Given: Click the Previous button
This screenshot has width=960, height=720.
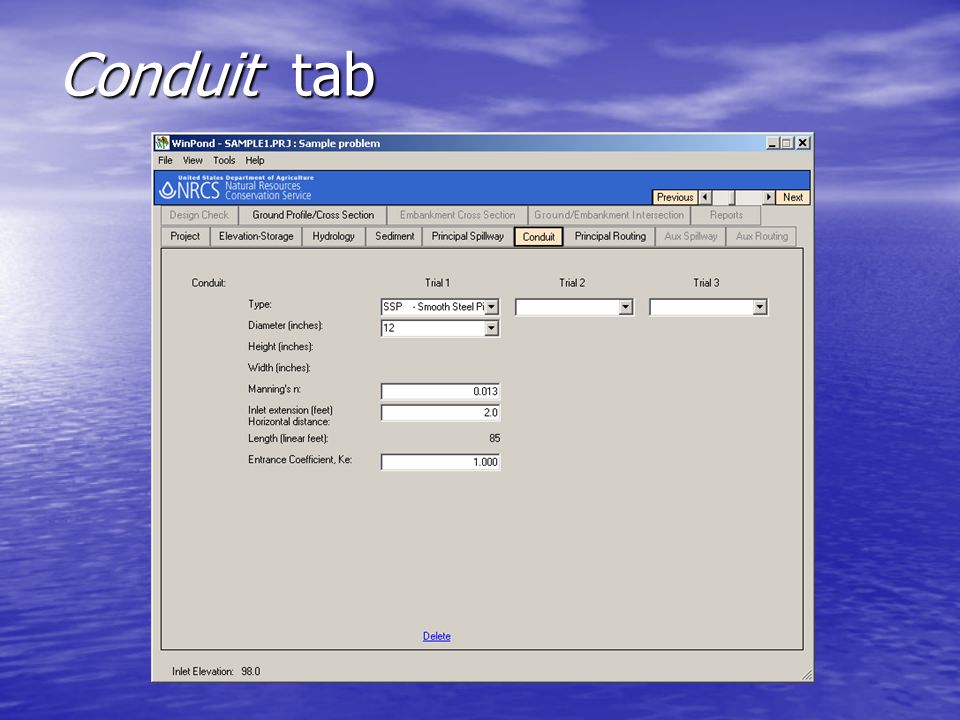Looking at the screenshot, I should tap(675, 197).
